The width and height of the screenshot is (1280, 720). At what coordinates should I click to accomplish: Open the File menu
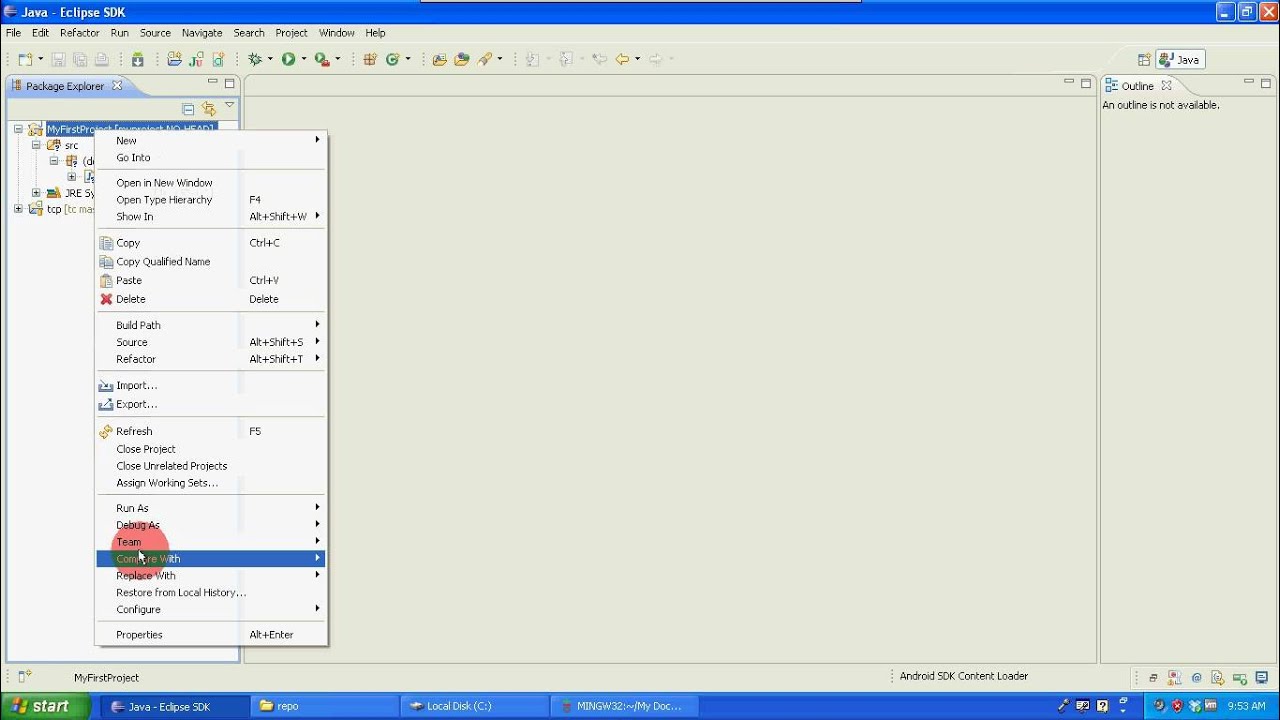13,33
